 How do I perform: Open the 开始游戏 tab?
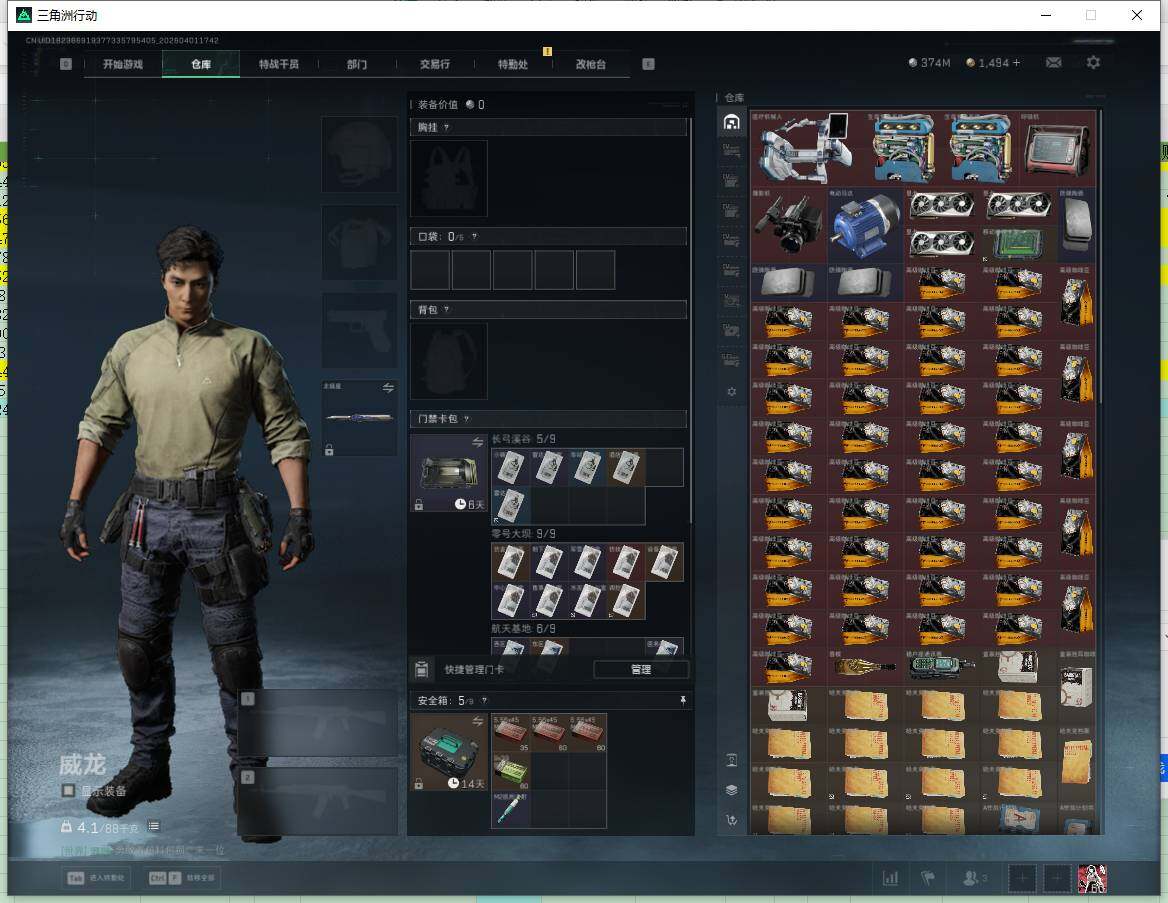coord(123,64)
